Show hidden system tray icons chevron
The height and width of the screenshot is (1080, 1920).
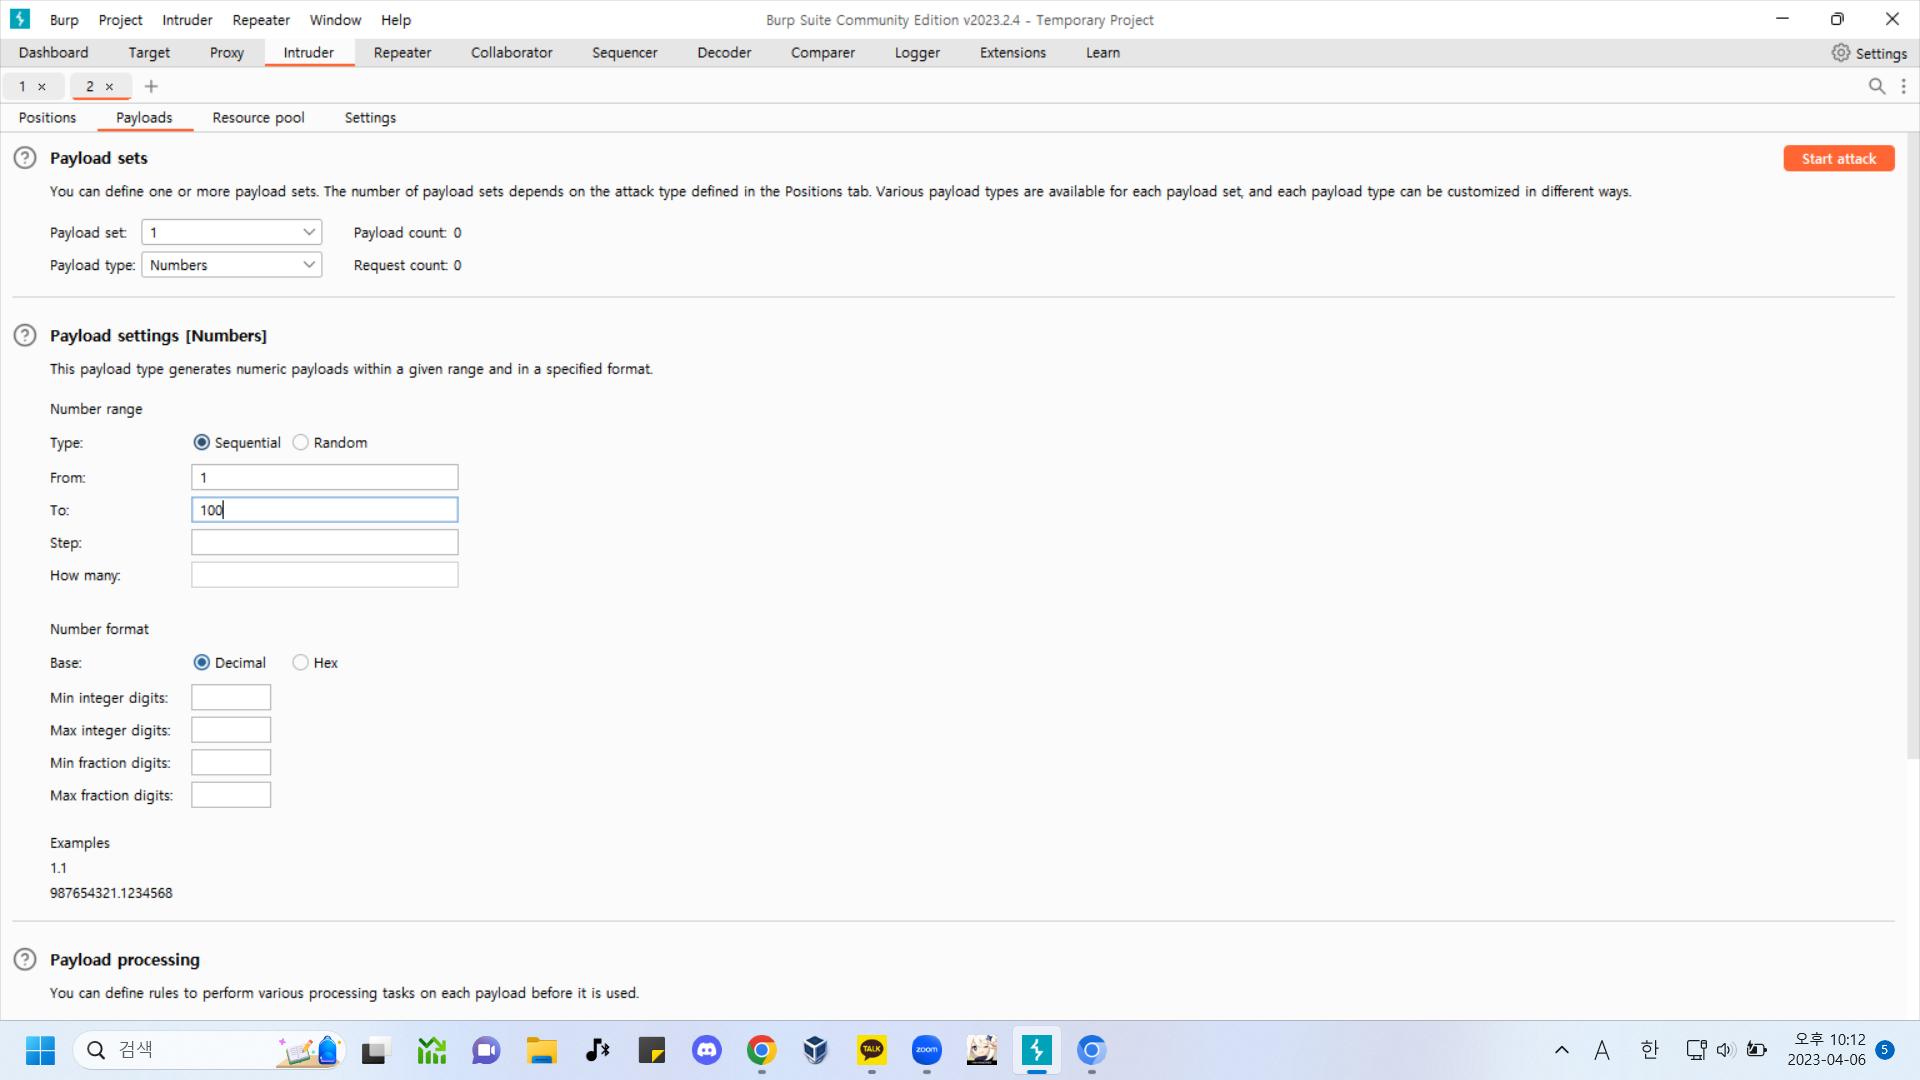(x=1561, y=1050)
